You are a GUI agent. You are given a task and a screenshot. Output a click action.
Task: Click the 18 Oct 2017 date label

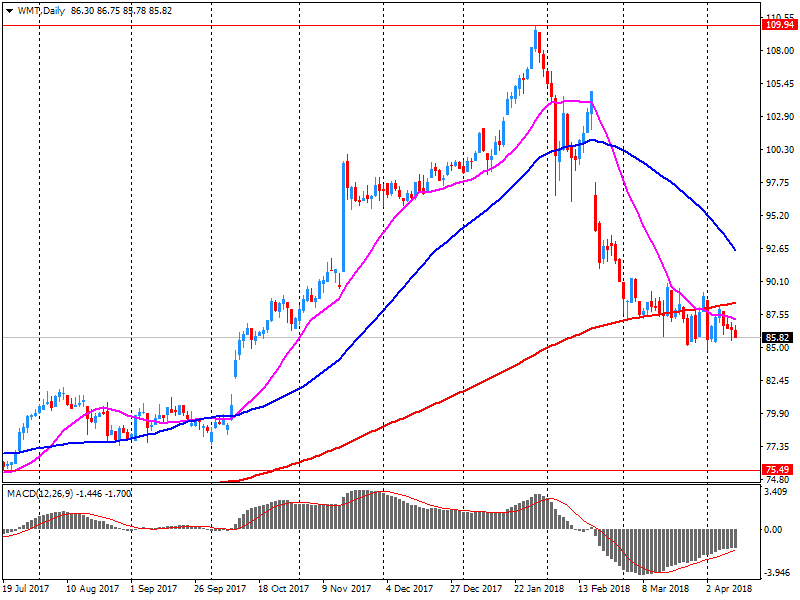[x=284, y=588]
